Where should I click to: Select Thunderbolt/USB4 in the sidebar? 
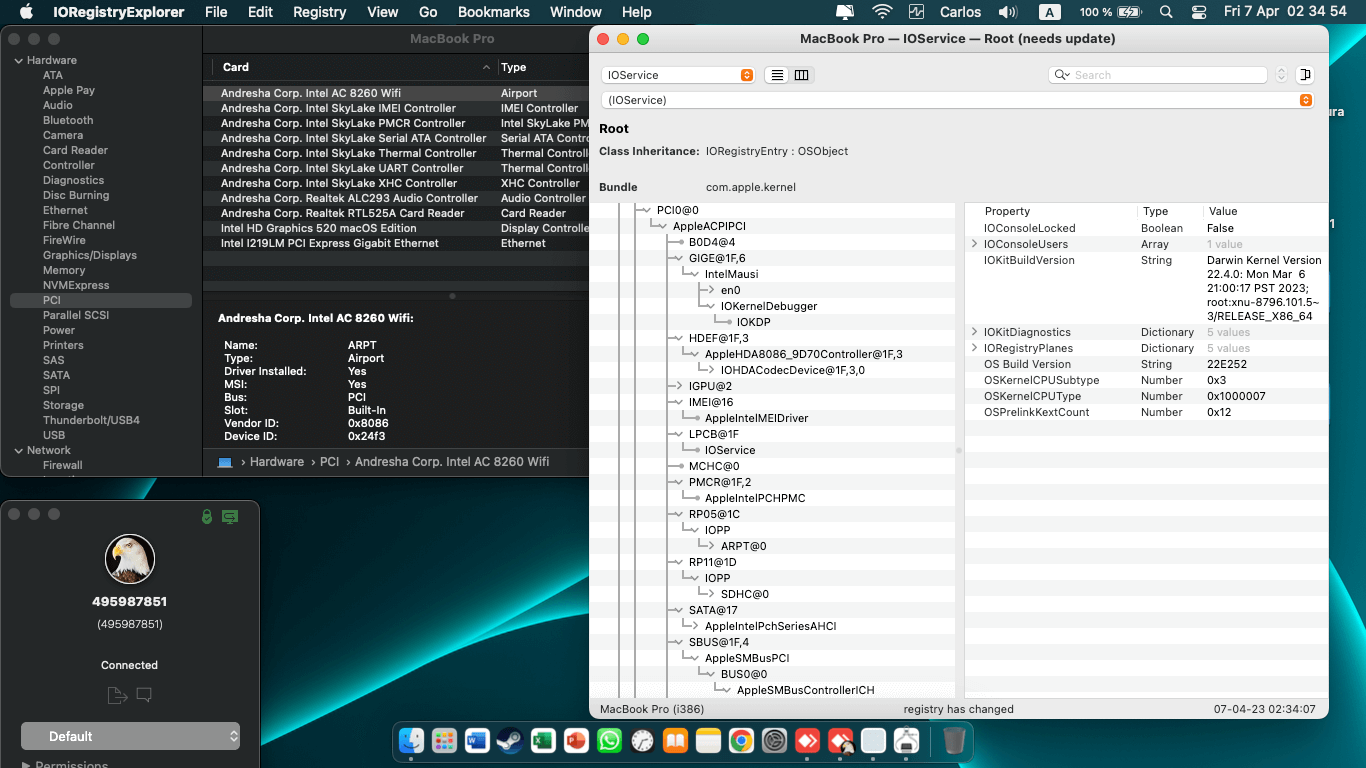(x=91, y=421)
